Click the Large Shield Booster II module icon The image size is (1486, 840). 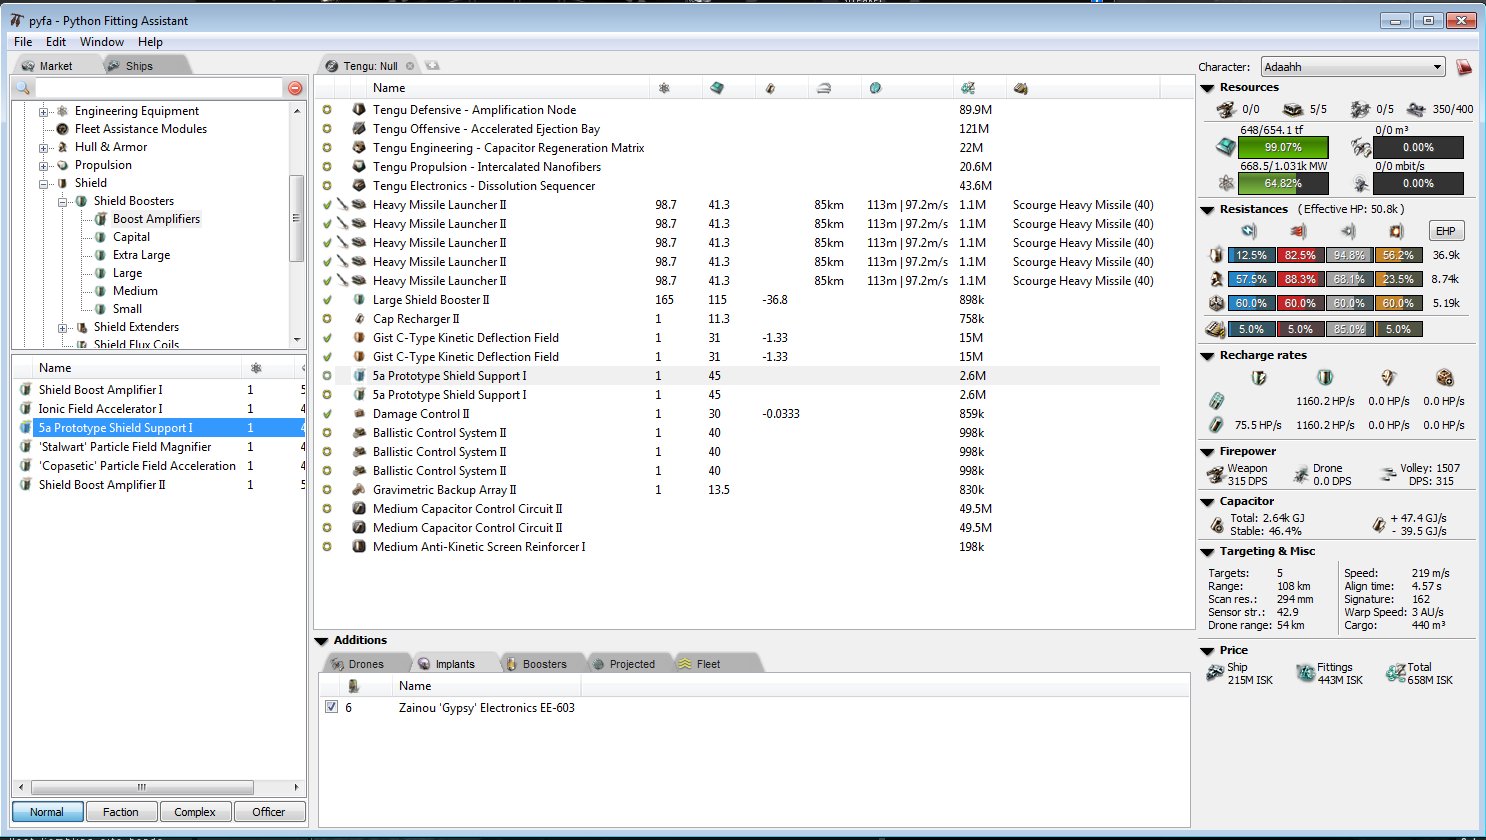point(359,300)
